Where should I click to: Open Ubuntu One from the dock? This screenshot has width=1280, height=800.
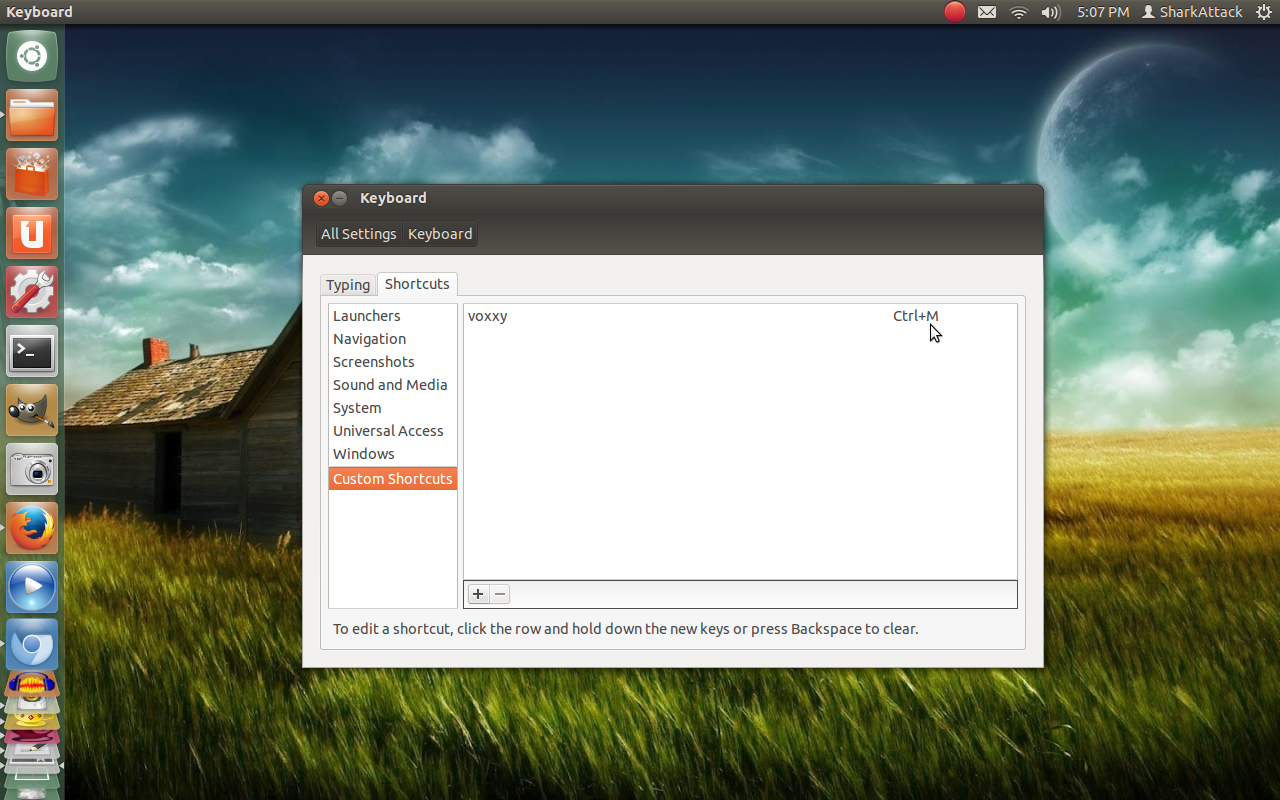[x=32, y=233]
